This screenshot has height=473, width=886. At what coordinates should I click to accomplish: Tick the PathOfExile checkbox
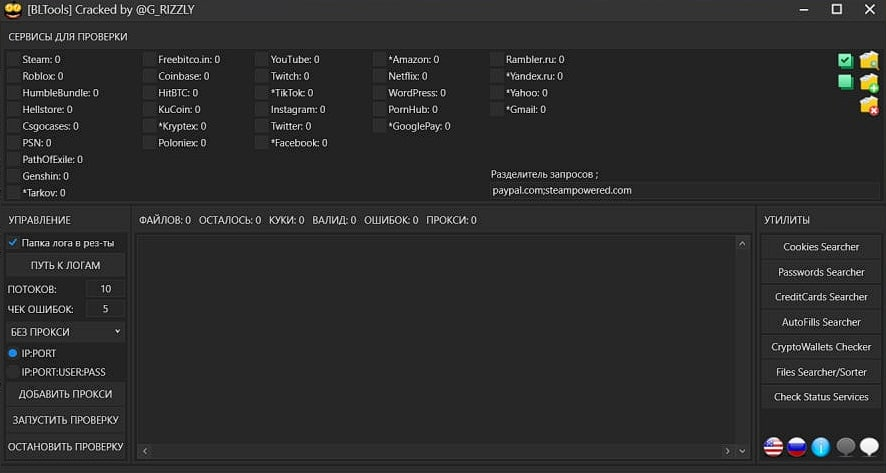14,159
